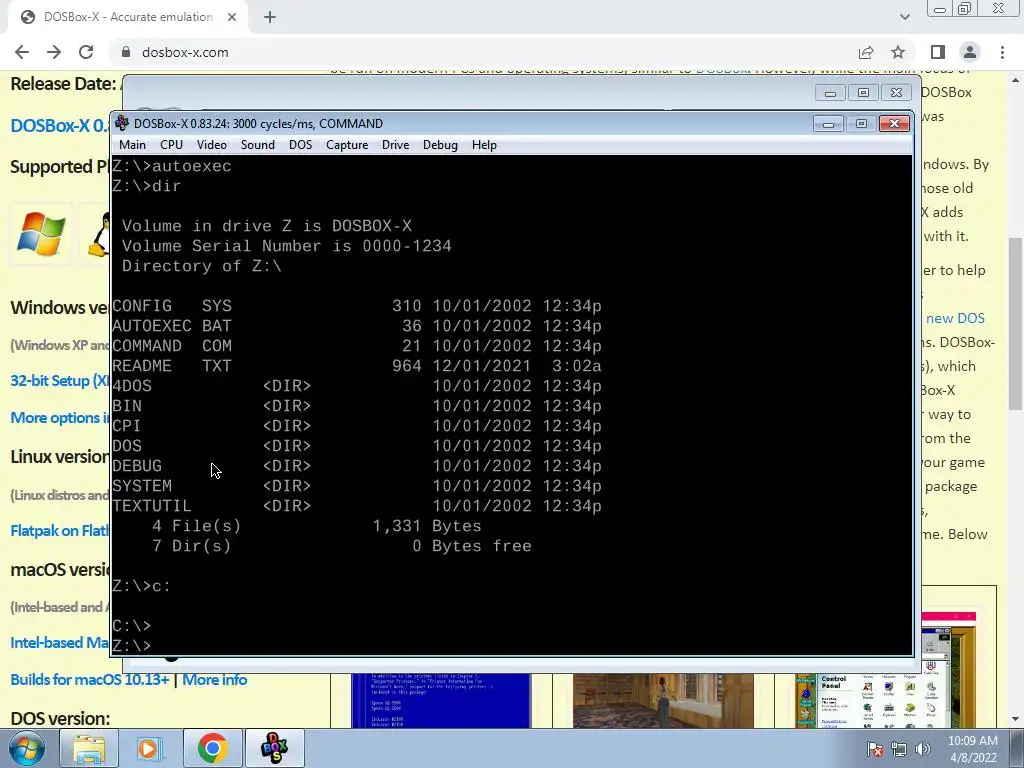Open the Debug menu

[440, 145]
